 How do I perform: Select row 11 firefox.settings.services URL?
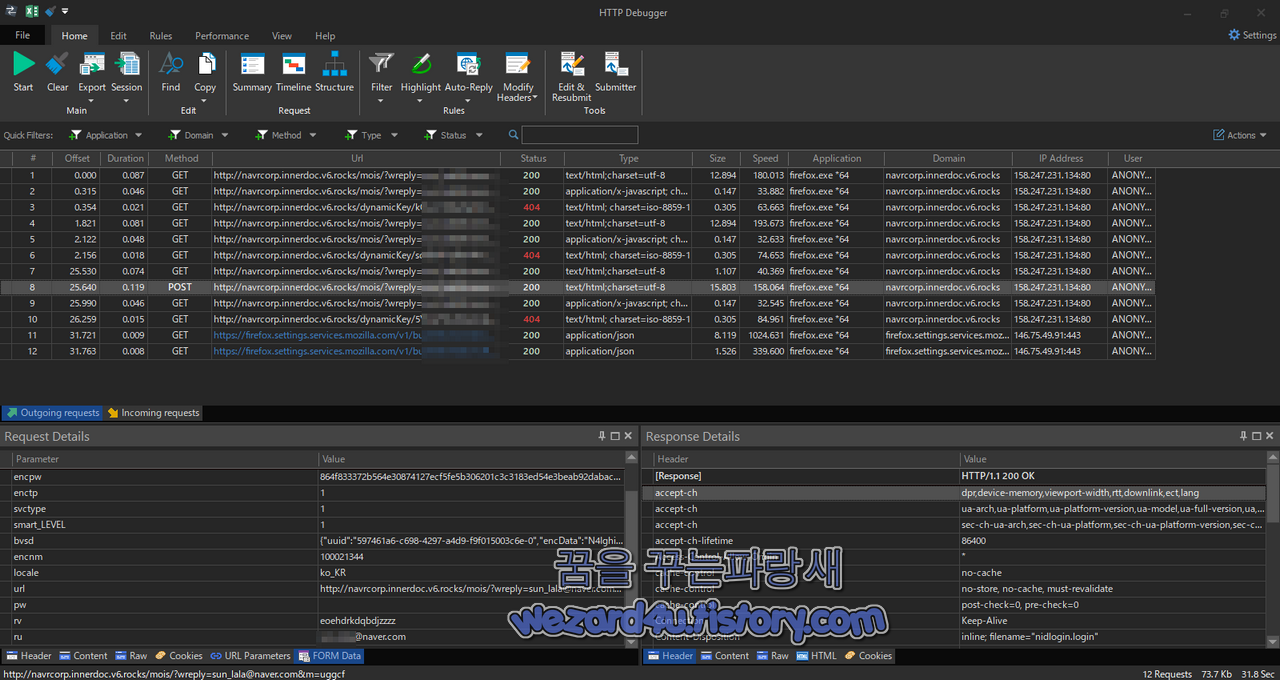click(x=578, y=335)
